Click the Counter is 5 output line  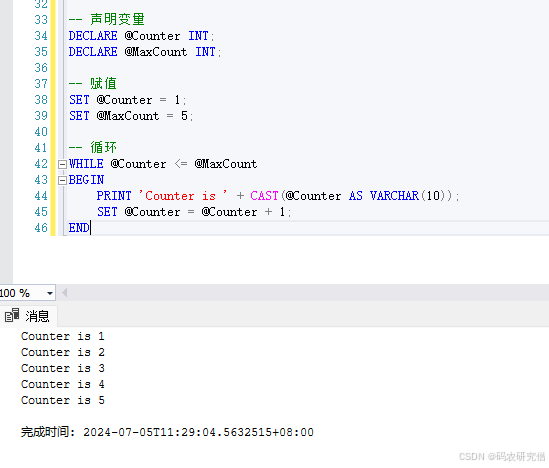(63, 400)
